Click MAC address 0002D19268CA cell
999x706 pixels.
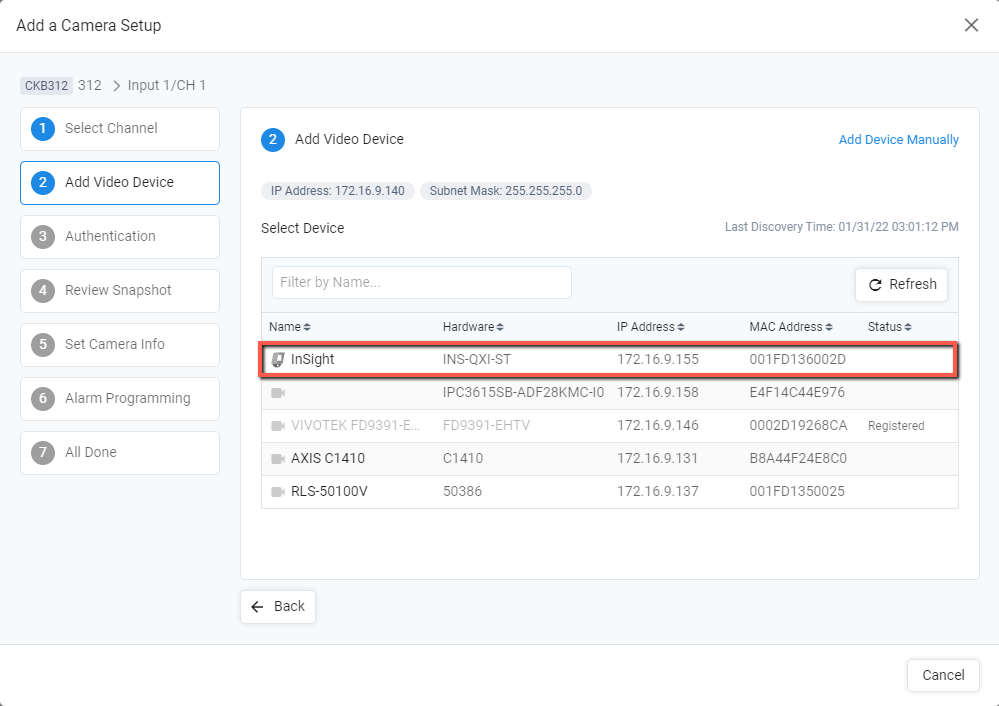pyautogui.click(x=798, y=426)
